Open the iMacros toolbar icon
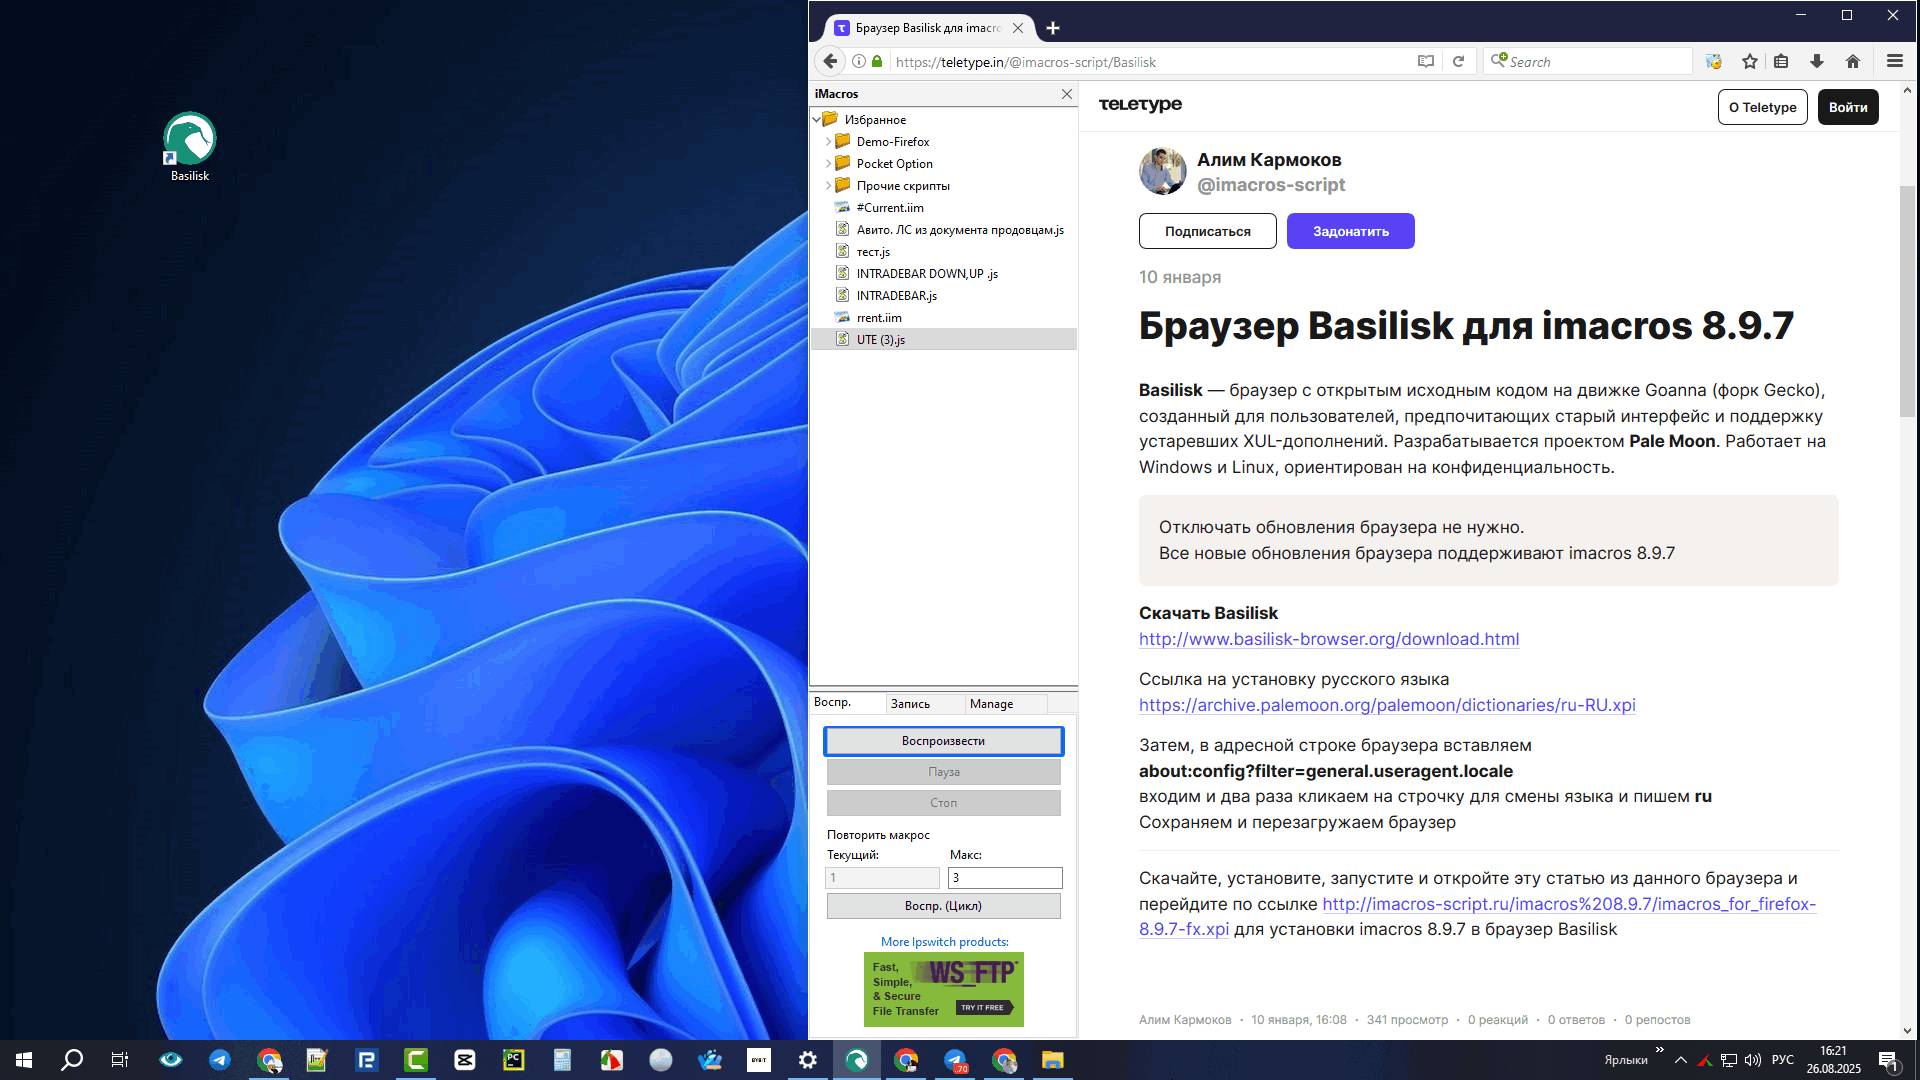The width and height of the screenshot is (1920, 1080). click(1714, 62)
